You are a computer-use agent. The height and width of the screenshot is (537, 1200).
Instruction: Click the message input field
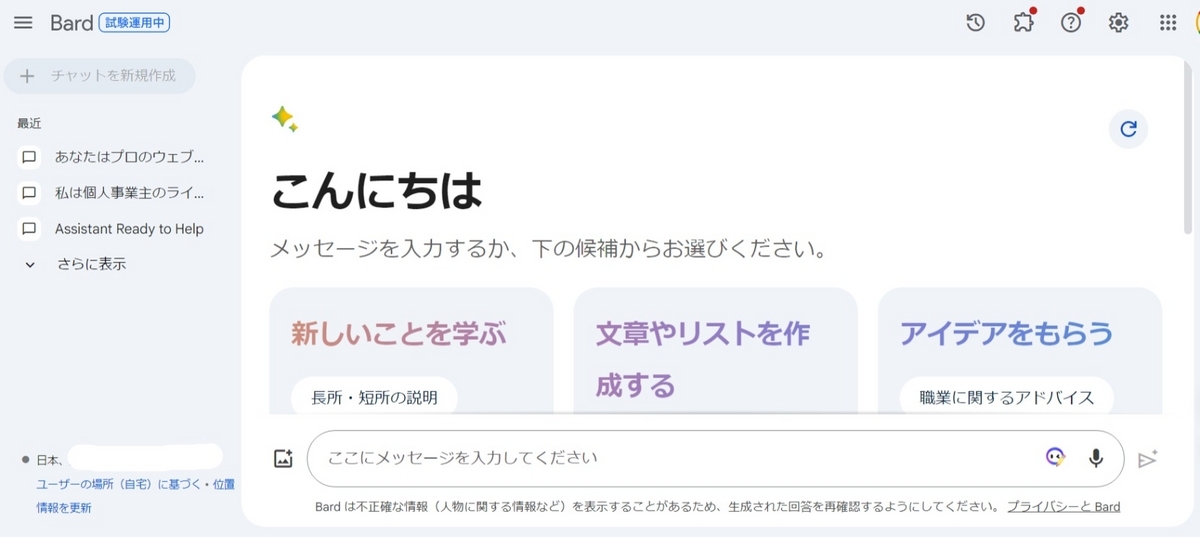(716, 458)
